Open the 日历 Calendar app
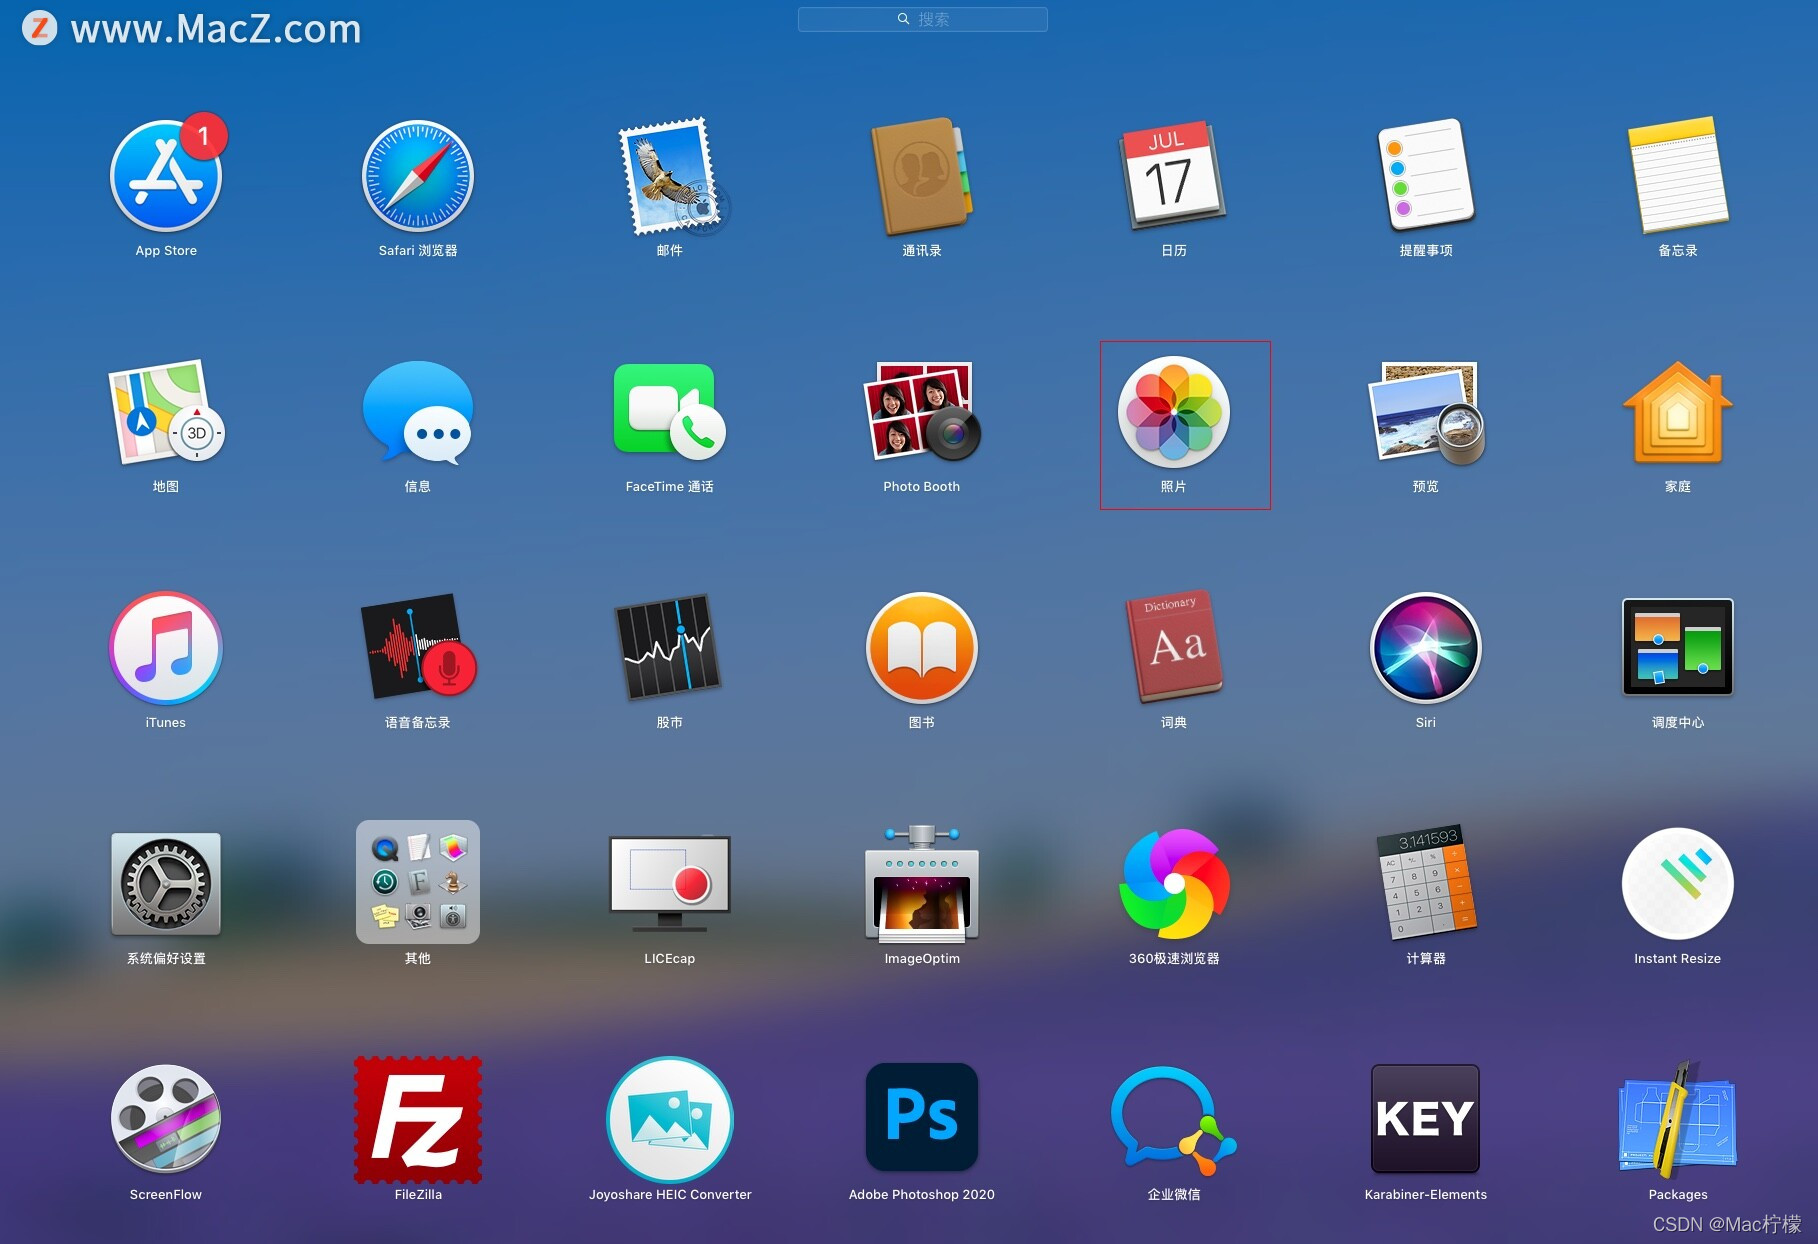 (x=1173, y=176)
